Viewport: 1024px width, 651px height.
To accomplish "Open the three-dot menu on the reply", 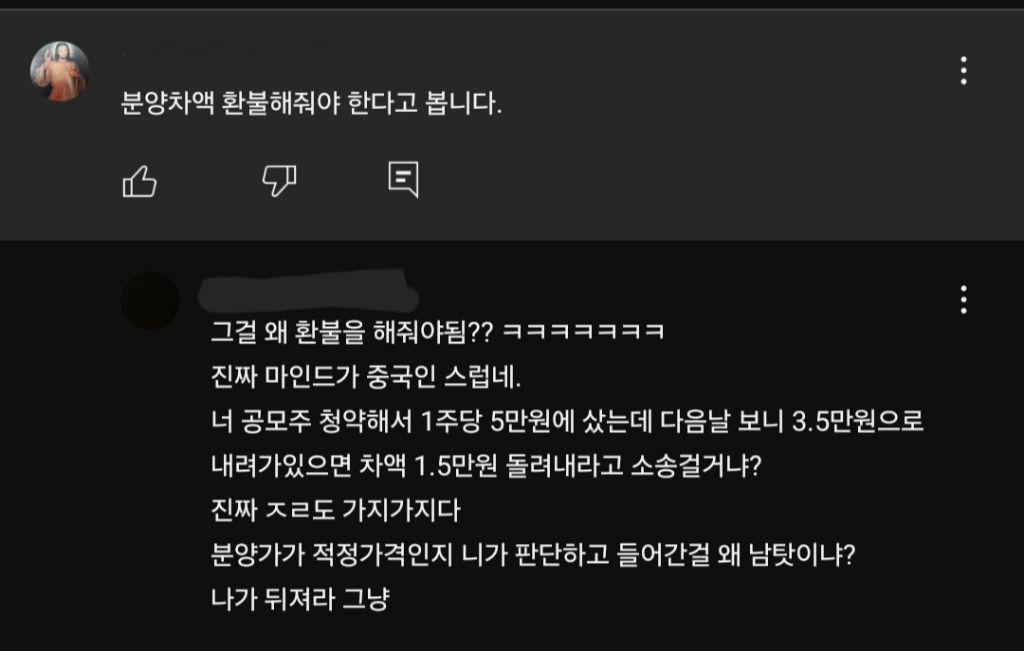I will tap(964, 300).
